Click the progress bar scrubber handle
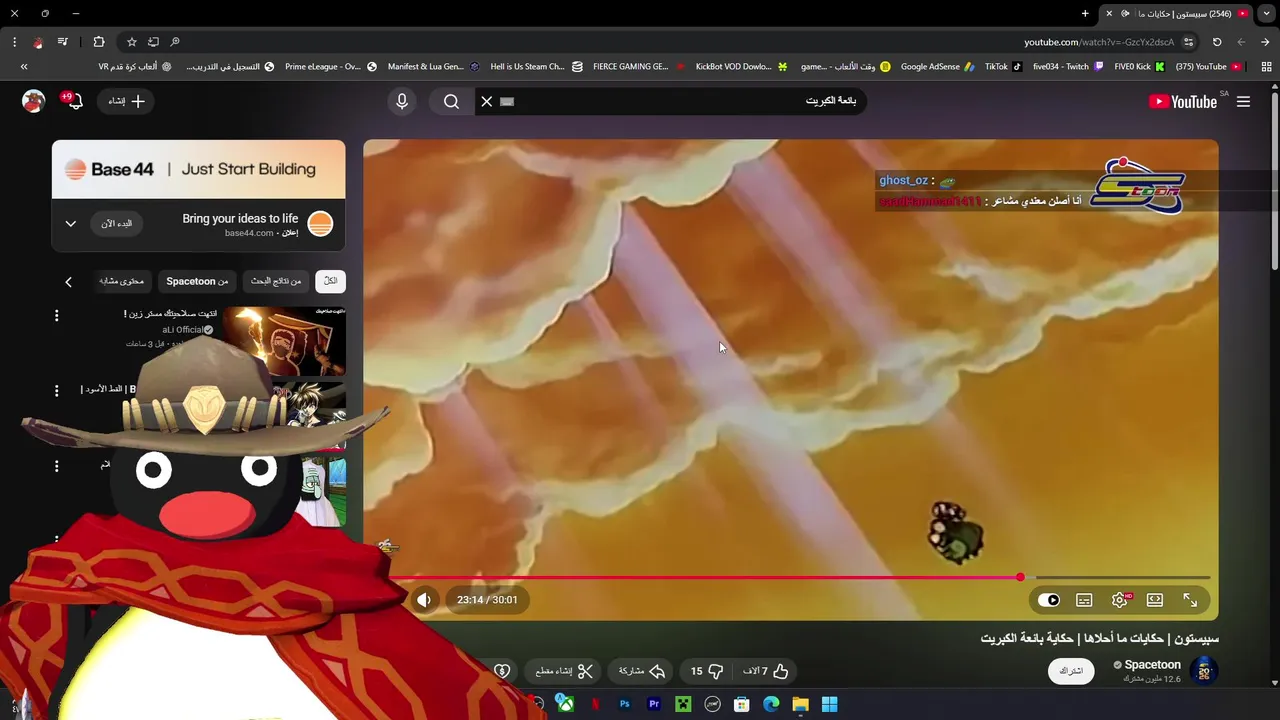This screenshot has height=720, width=1280. coord(1020,577)
